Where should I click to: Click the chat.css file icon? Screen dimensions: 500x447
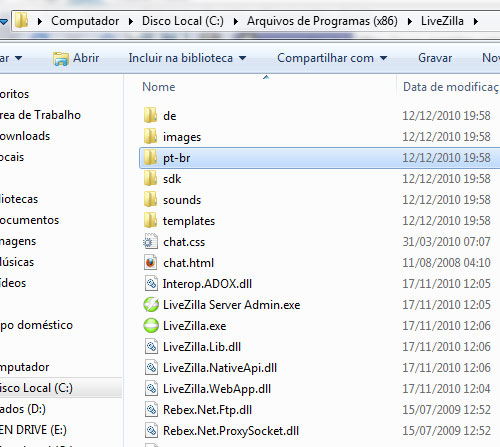tap(150, 242)
